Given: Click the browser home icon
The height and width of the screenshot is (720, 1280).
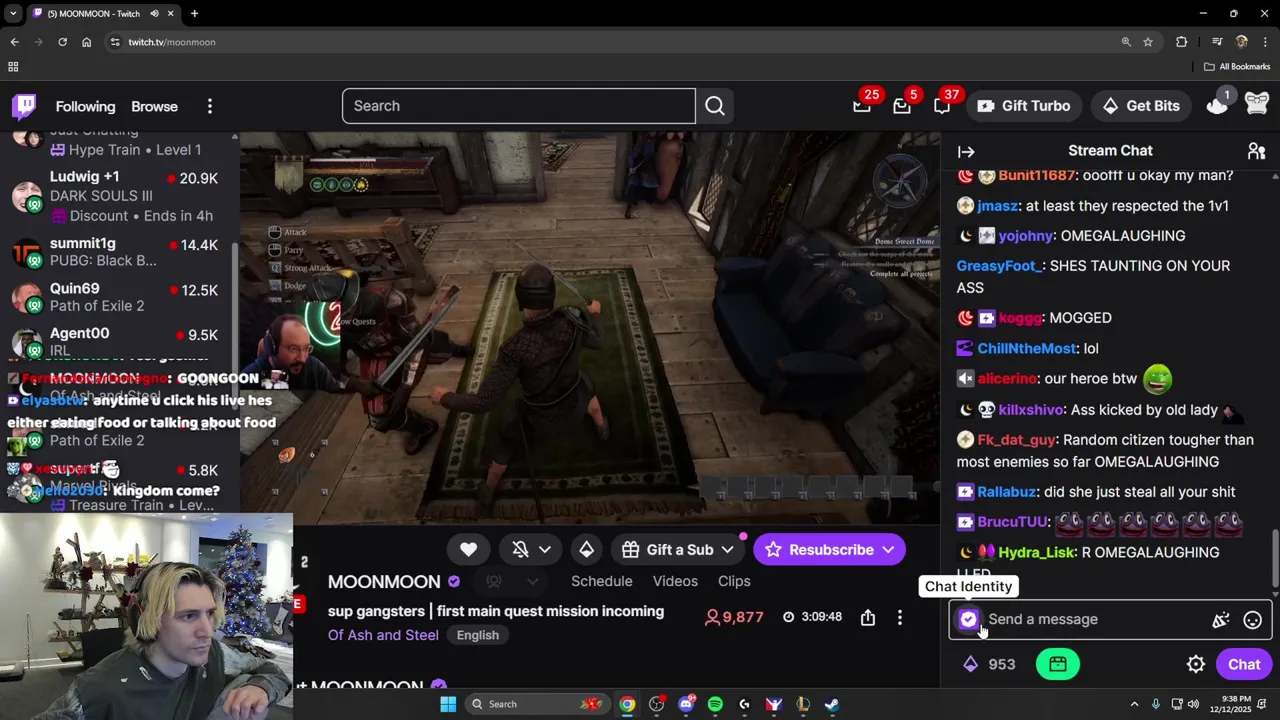Looking at the screenshot, I should (x=87, y=42).
